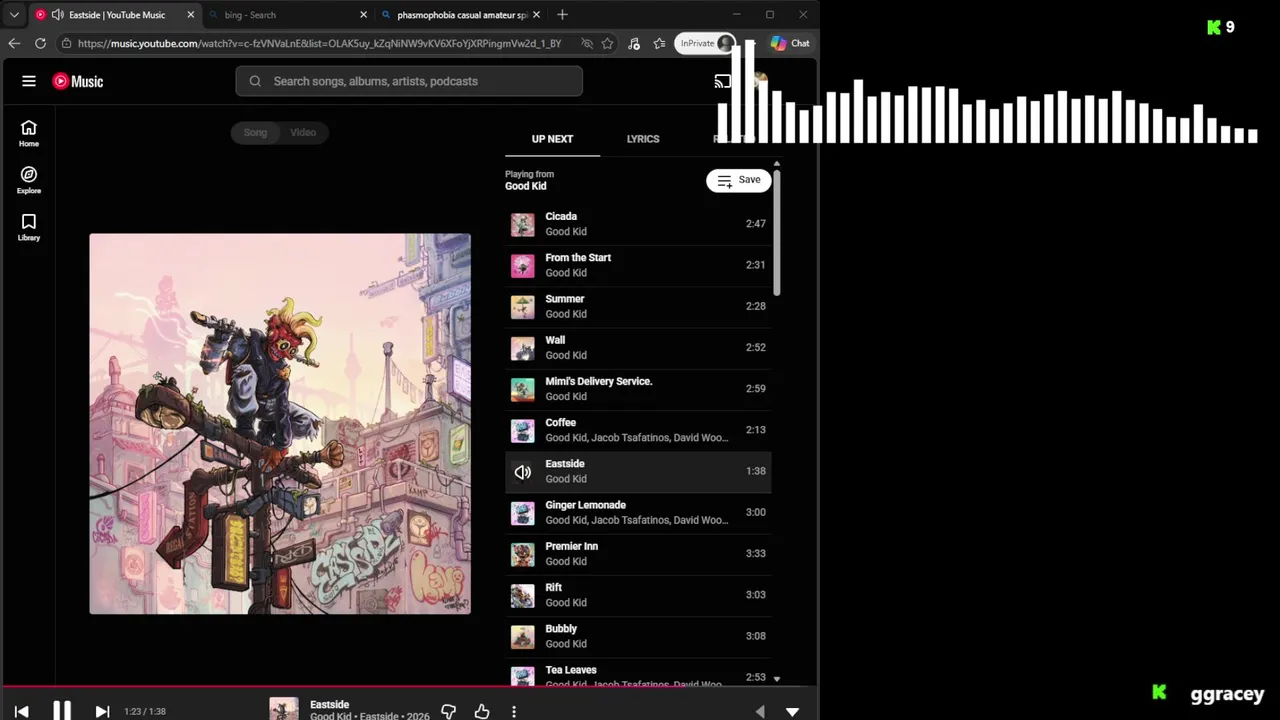Click the Premier Inn thumbnail
This screenshot has height=720, width=1280.
[x=523, y=554]
